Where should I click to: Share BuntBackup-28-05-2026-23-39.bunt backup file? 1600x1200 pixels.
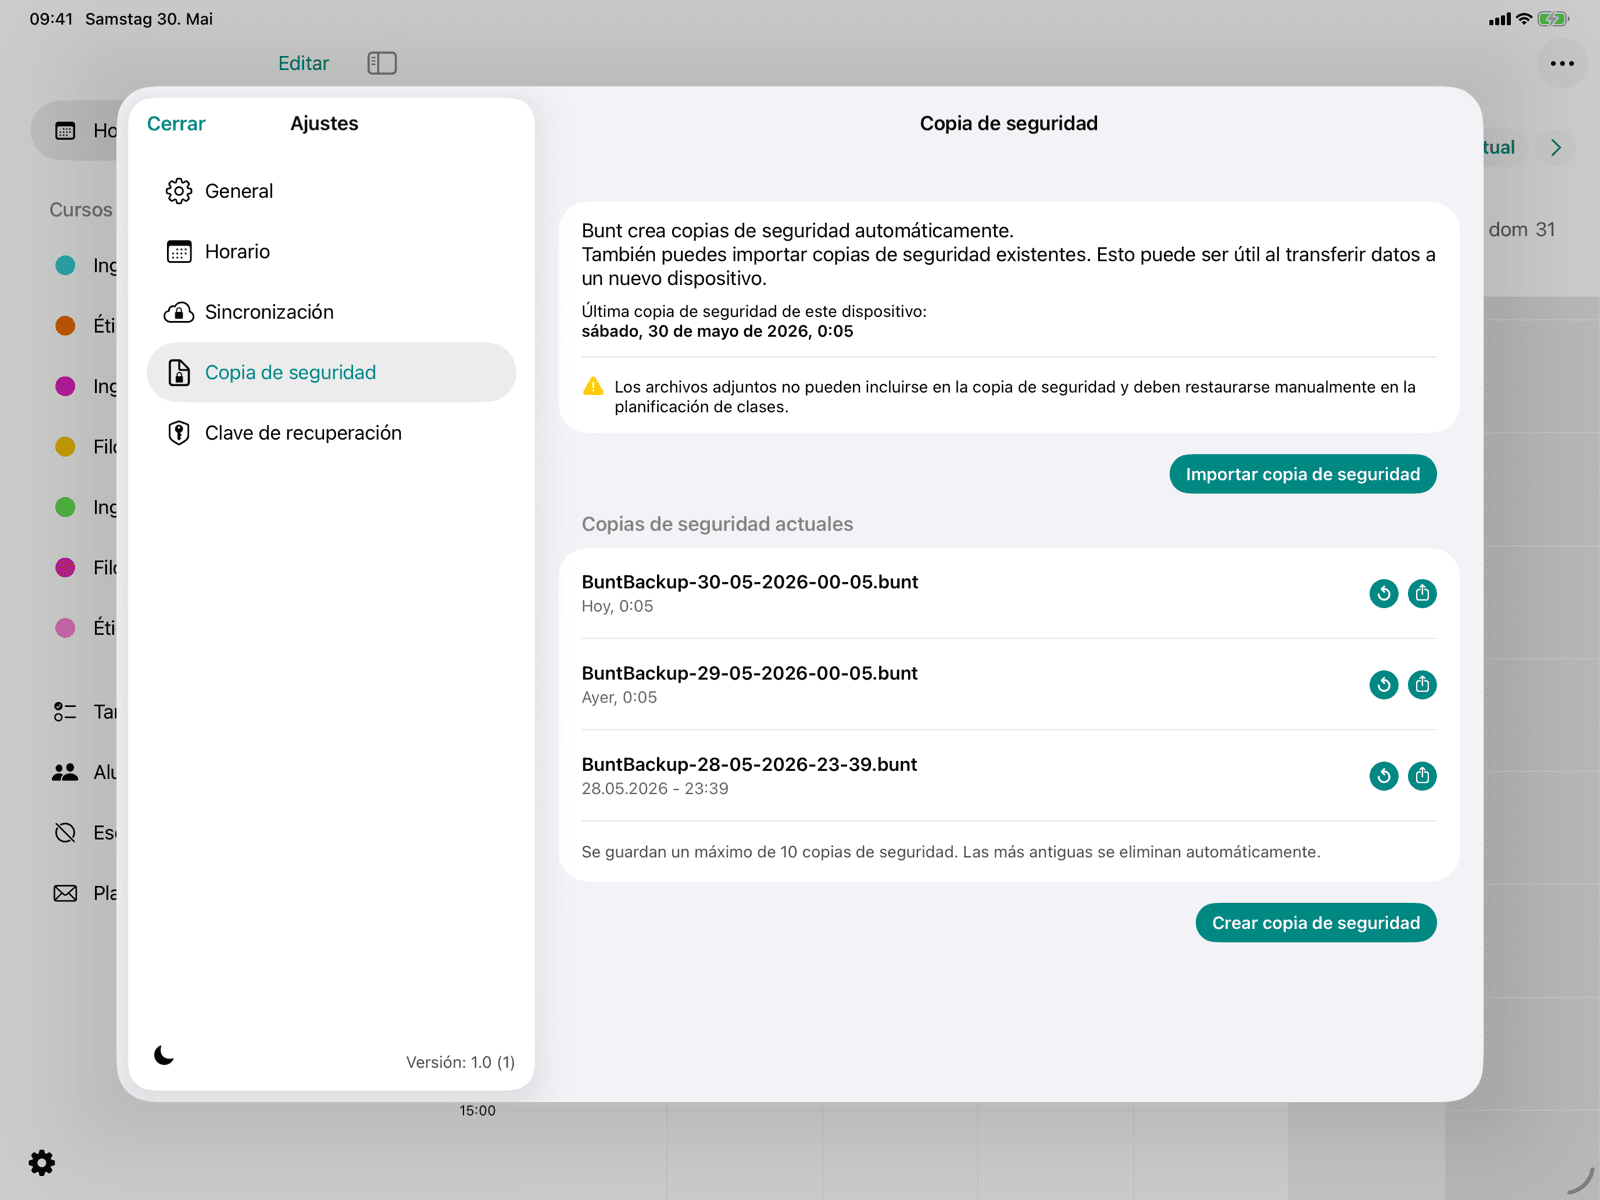click(x=1422, y=776)
